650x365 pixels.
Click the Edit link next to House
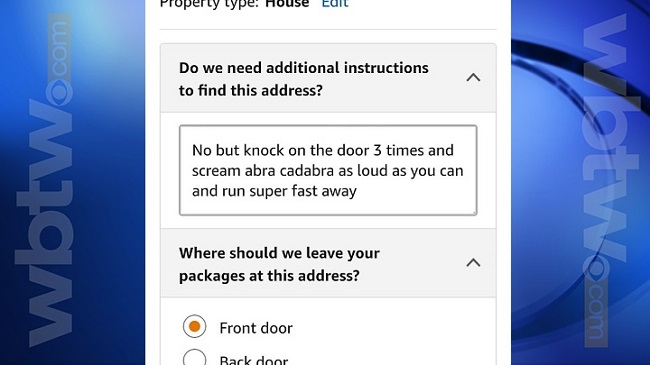click(335, 3)
